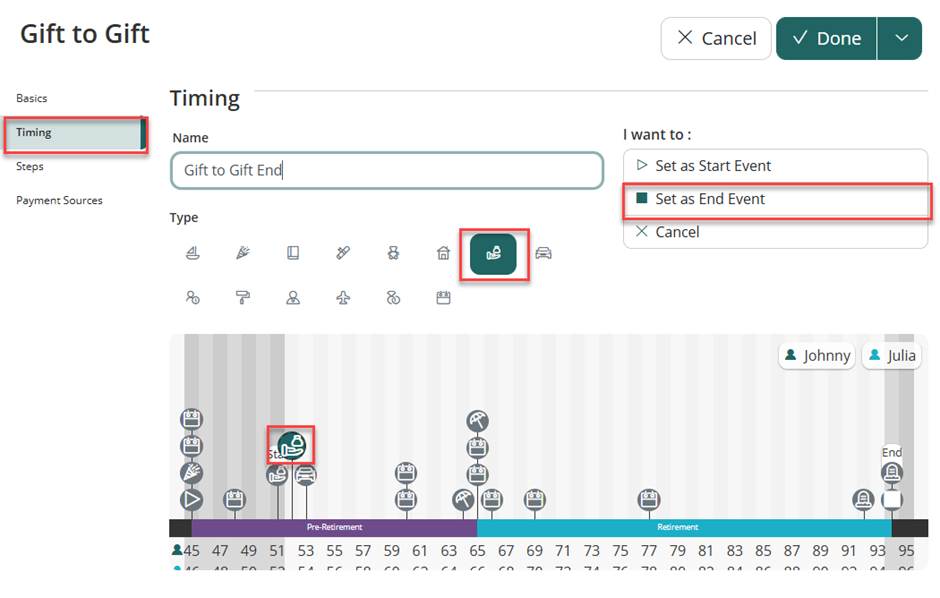Toggle Johnny's timeline visibility
Image resolution: width=940 pixels, height=598 pixels.
817,355
